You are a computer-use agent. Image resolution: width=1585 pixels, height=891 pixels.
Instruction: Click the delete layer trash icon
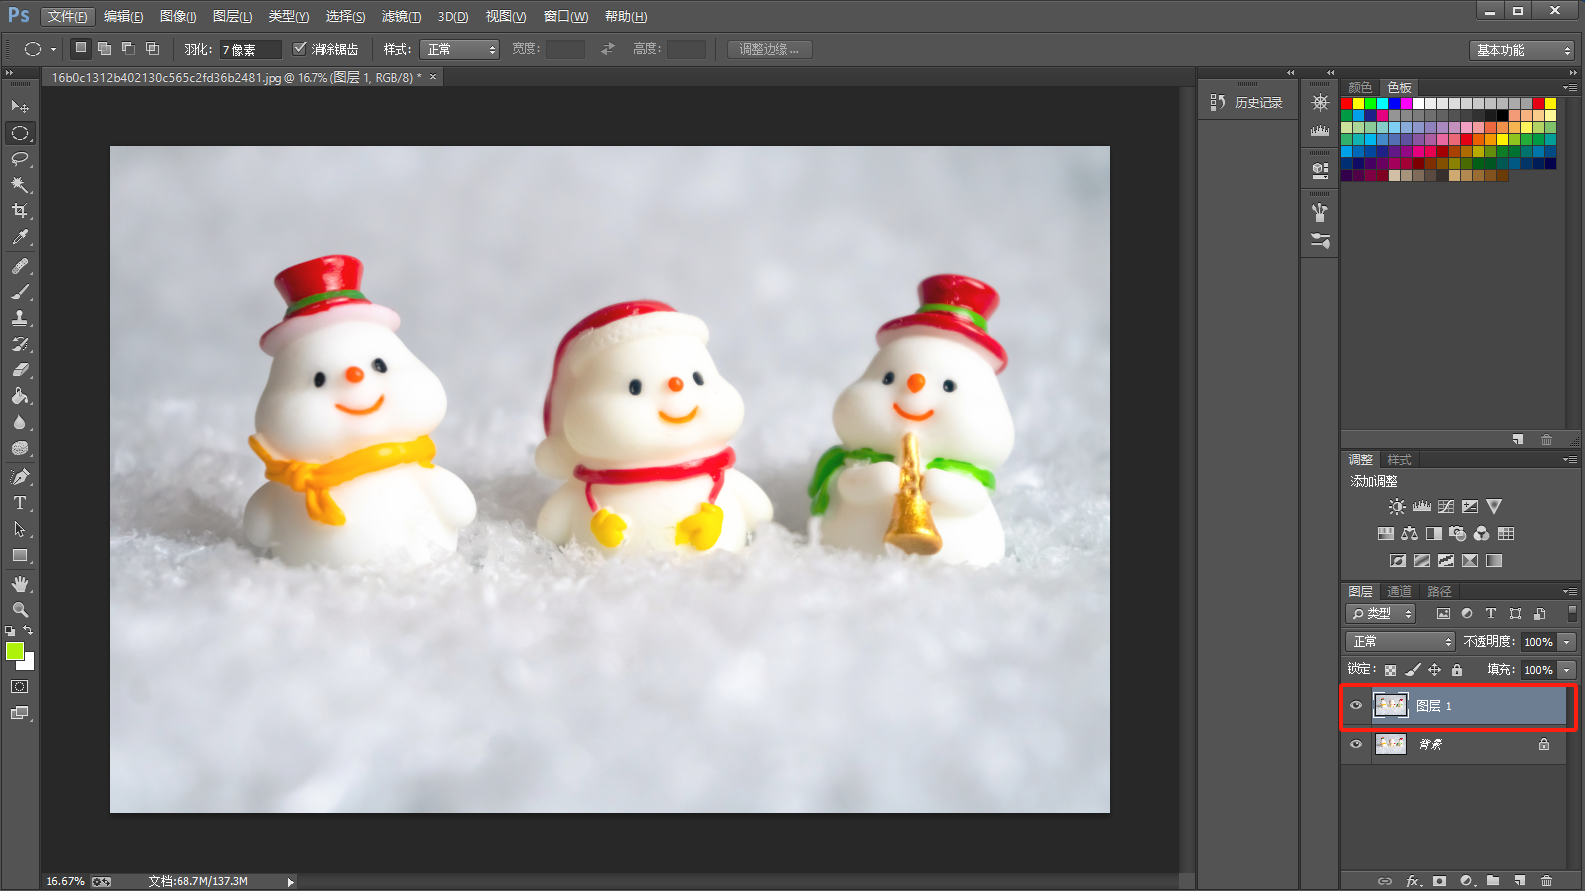click(x=1546, y=881)
